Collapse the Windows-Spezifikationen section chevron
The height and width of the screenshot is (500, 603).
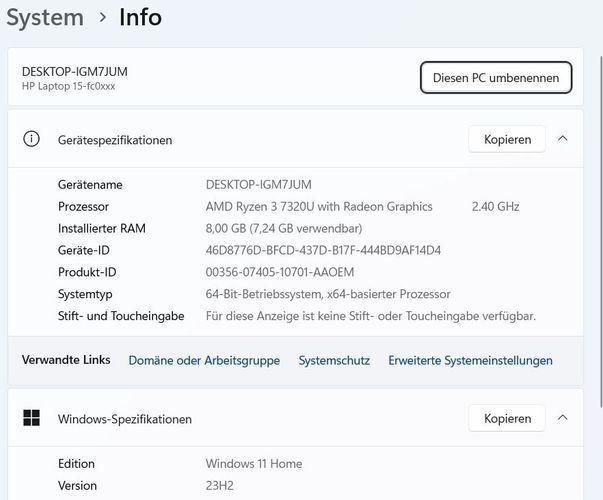coord(563,418)
